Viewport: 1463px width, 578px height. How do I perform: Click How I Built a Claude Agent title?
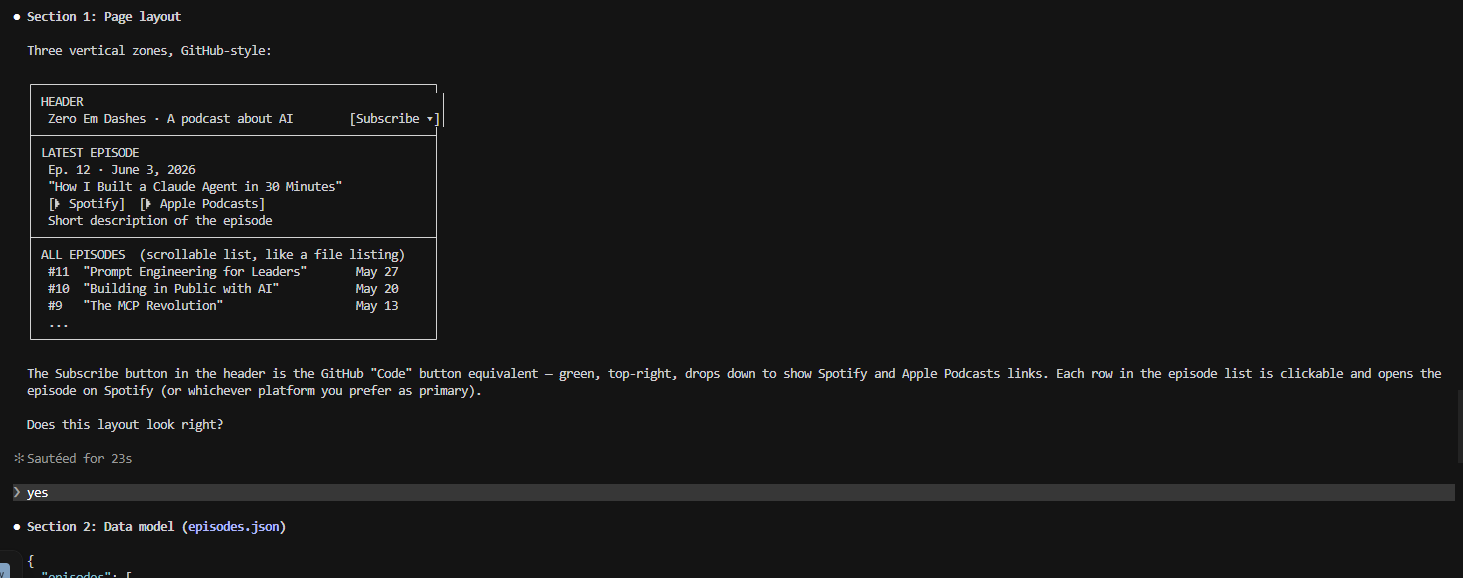(x=195, y=187)
